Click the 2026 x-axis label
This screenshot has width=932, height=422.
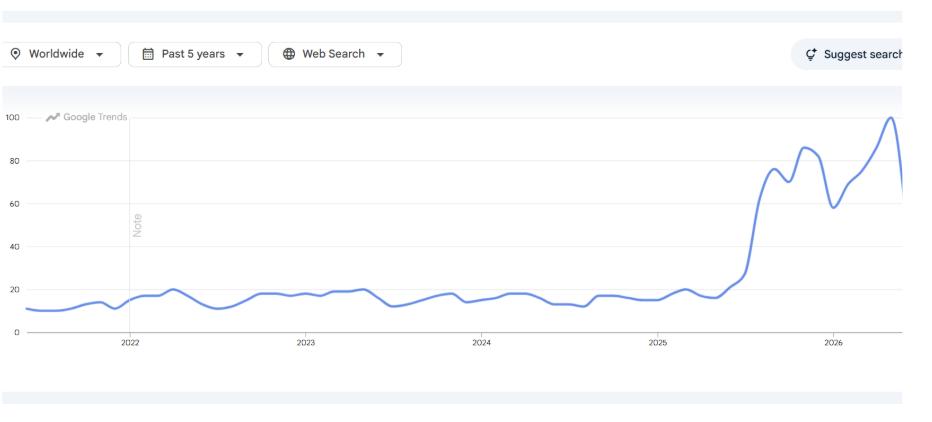tap(833, 343)
